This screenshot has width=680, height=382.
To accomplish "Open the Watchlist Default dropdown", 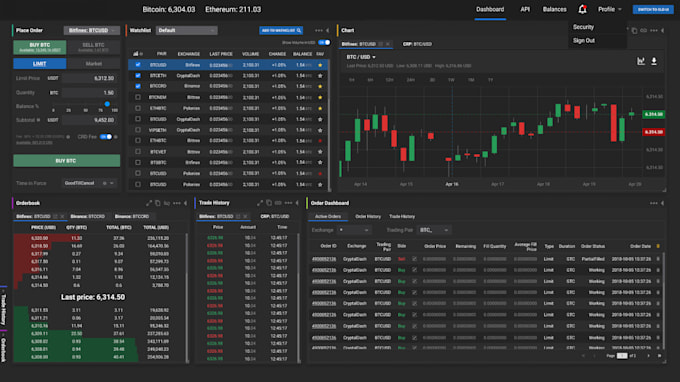I will 186,30.
